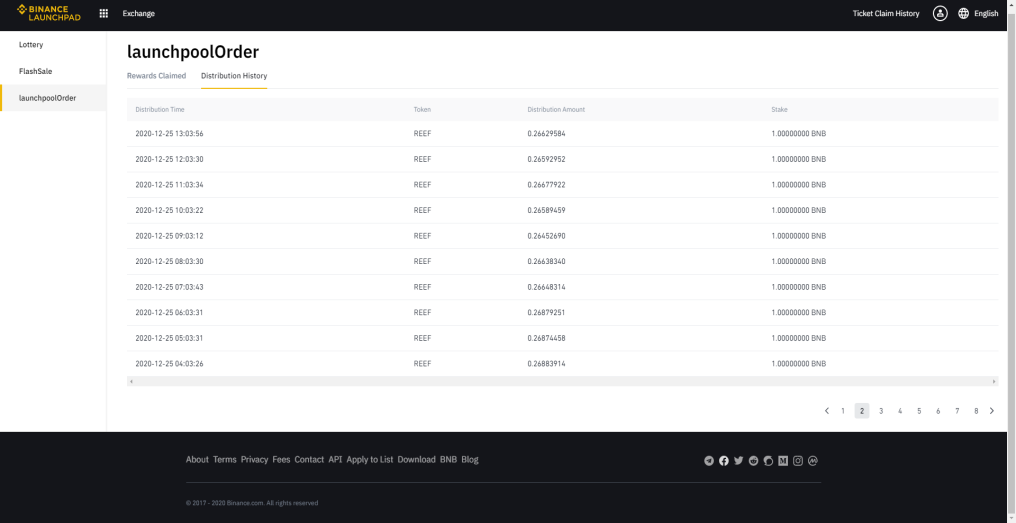
Task: Open the Telegram footer icon
Action: coord(709,461)
